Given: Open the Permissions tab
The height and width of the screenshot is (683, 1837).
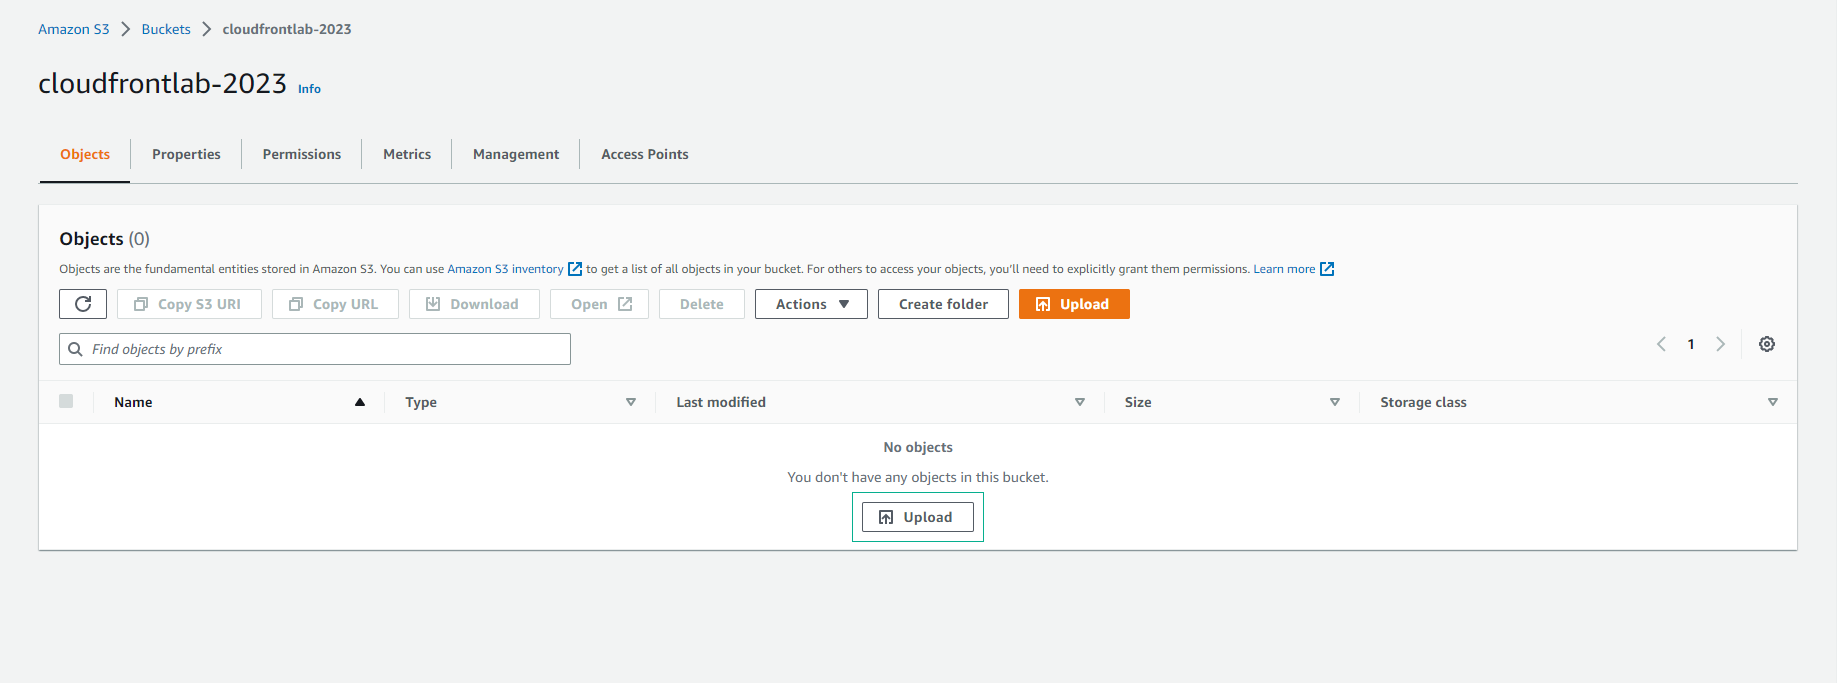Looking at the screenshot, I should [x=302, y=154].
